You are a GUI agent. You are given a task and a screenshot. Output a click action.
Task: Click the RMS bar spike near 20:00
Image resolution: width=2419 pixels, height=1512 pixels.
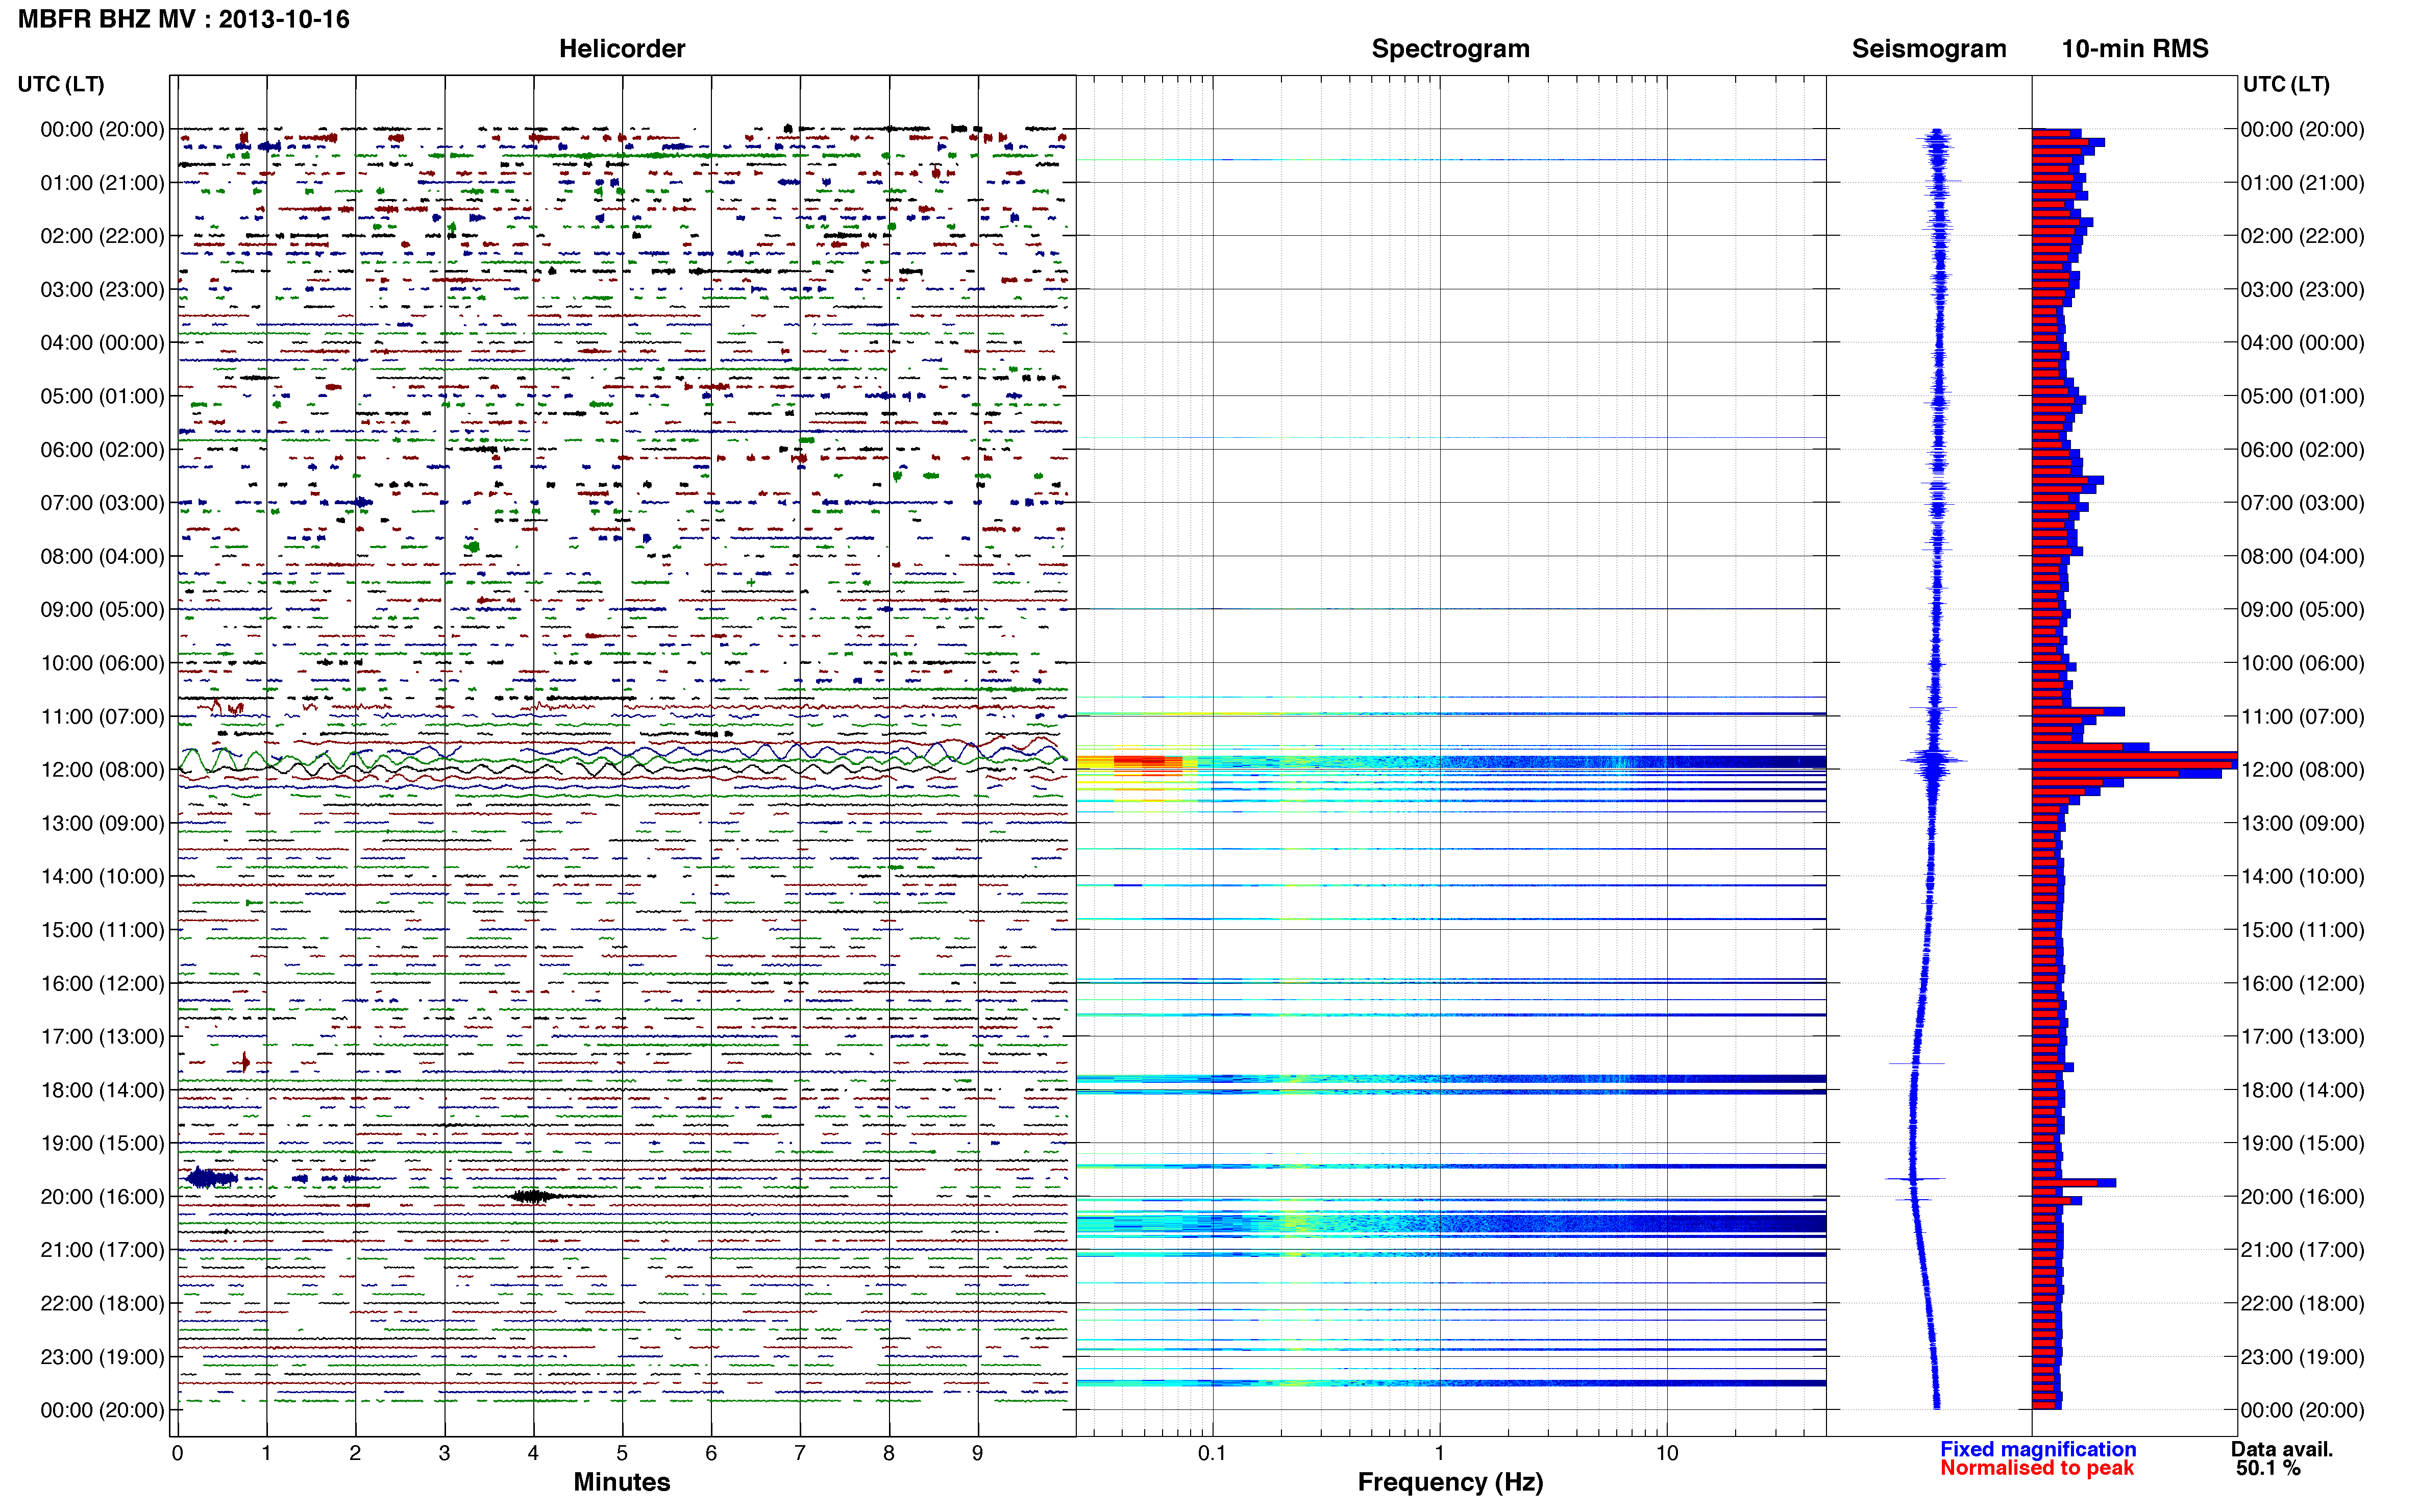2073,1183
